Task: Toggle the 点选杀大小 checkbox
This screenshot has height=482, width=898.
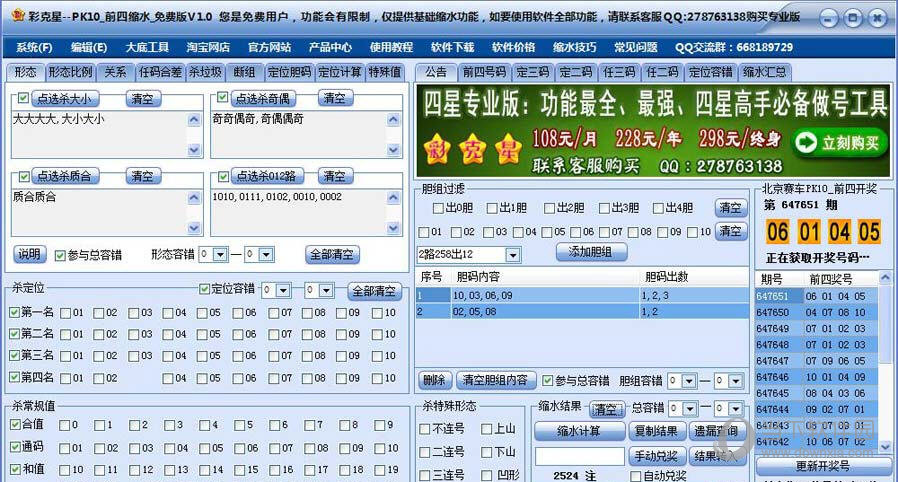Action: pos(23,98)
